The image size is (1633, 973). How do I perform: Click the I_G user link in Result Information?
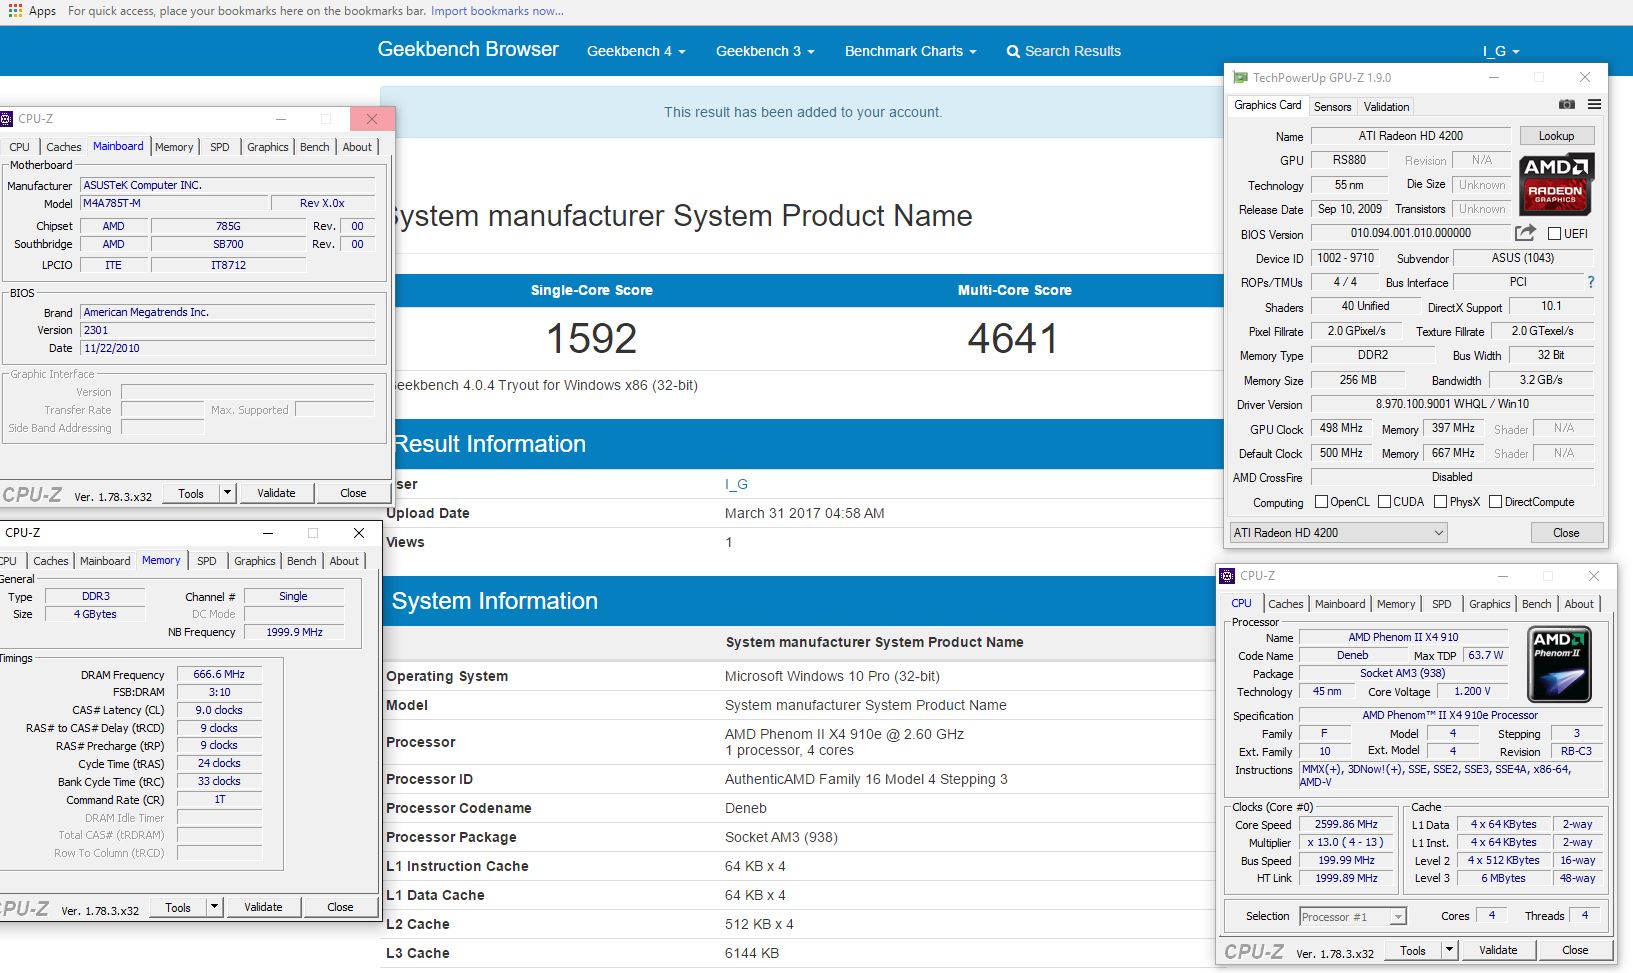pos(736,484)
